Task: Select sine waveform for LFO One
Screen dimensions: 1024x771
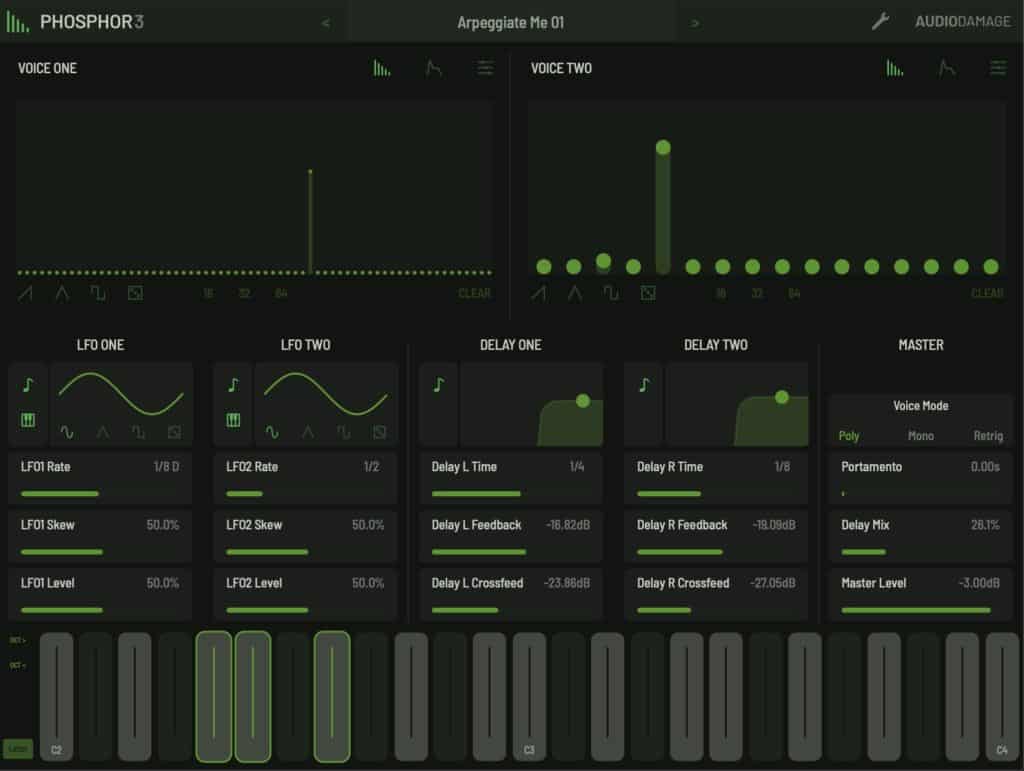Action: coord(67,432)
